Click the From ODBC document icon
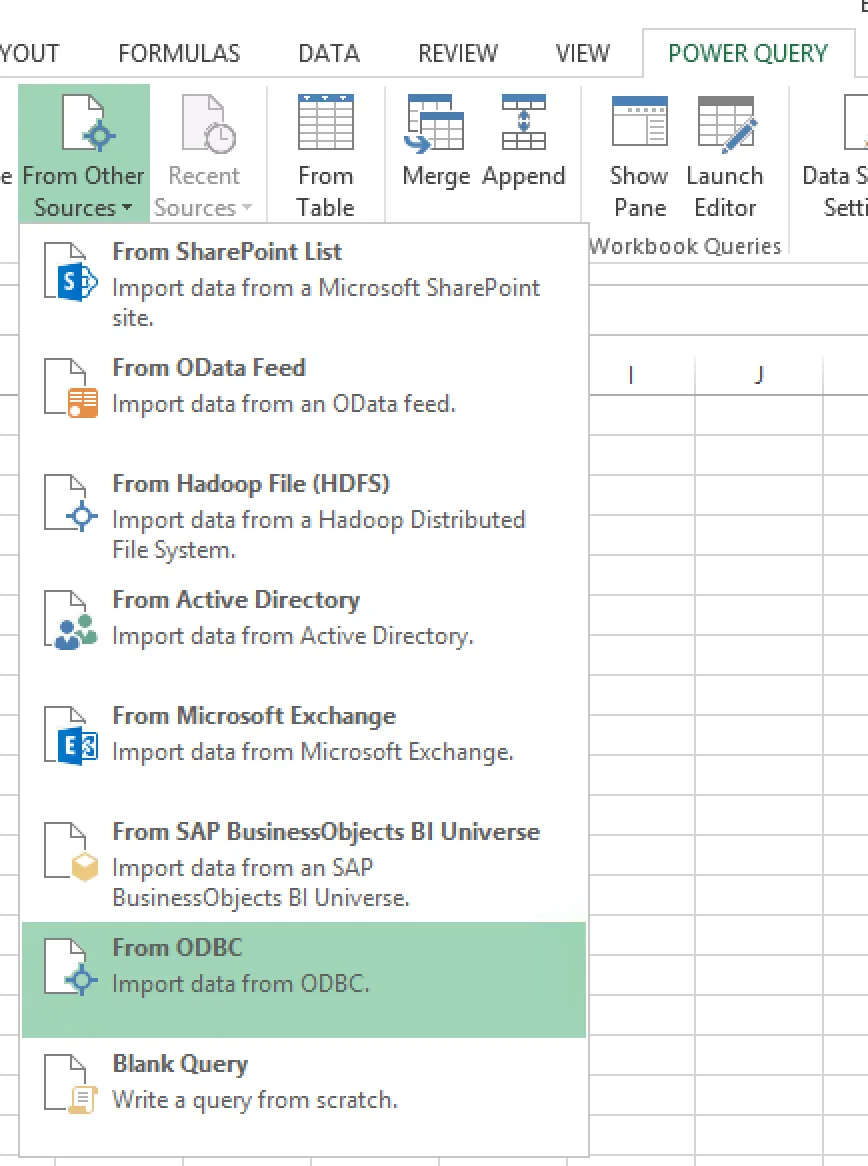The image size is (868, 1166). coord(71,968)
